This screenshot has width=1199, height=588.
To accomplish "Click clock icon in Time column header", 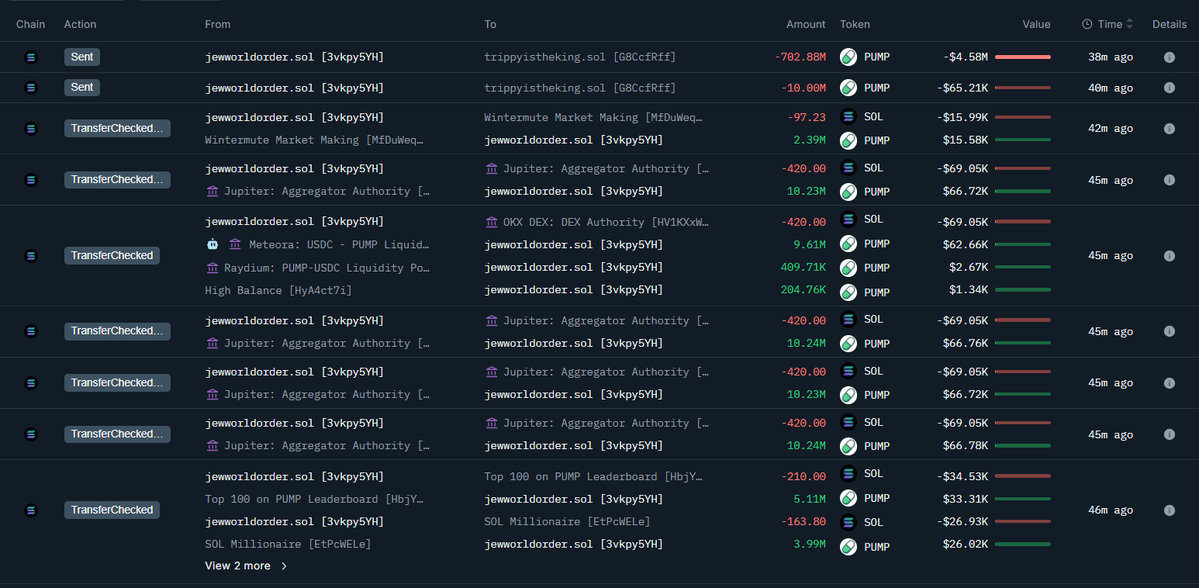I will pyautogui.click(x=1087, y=24).
